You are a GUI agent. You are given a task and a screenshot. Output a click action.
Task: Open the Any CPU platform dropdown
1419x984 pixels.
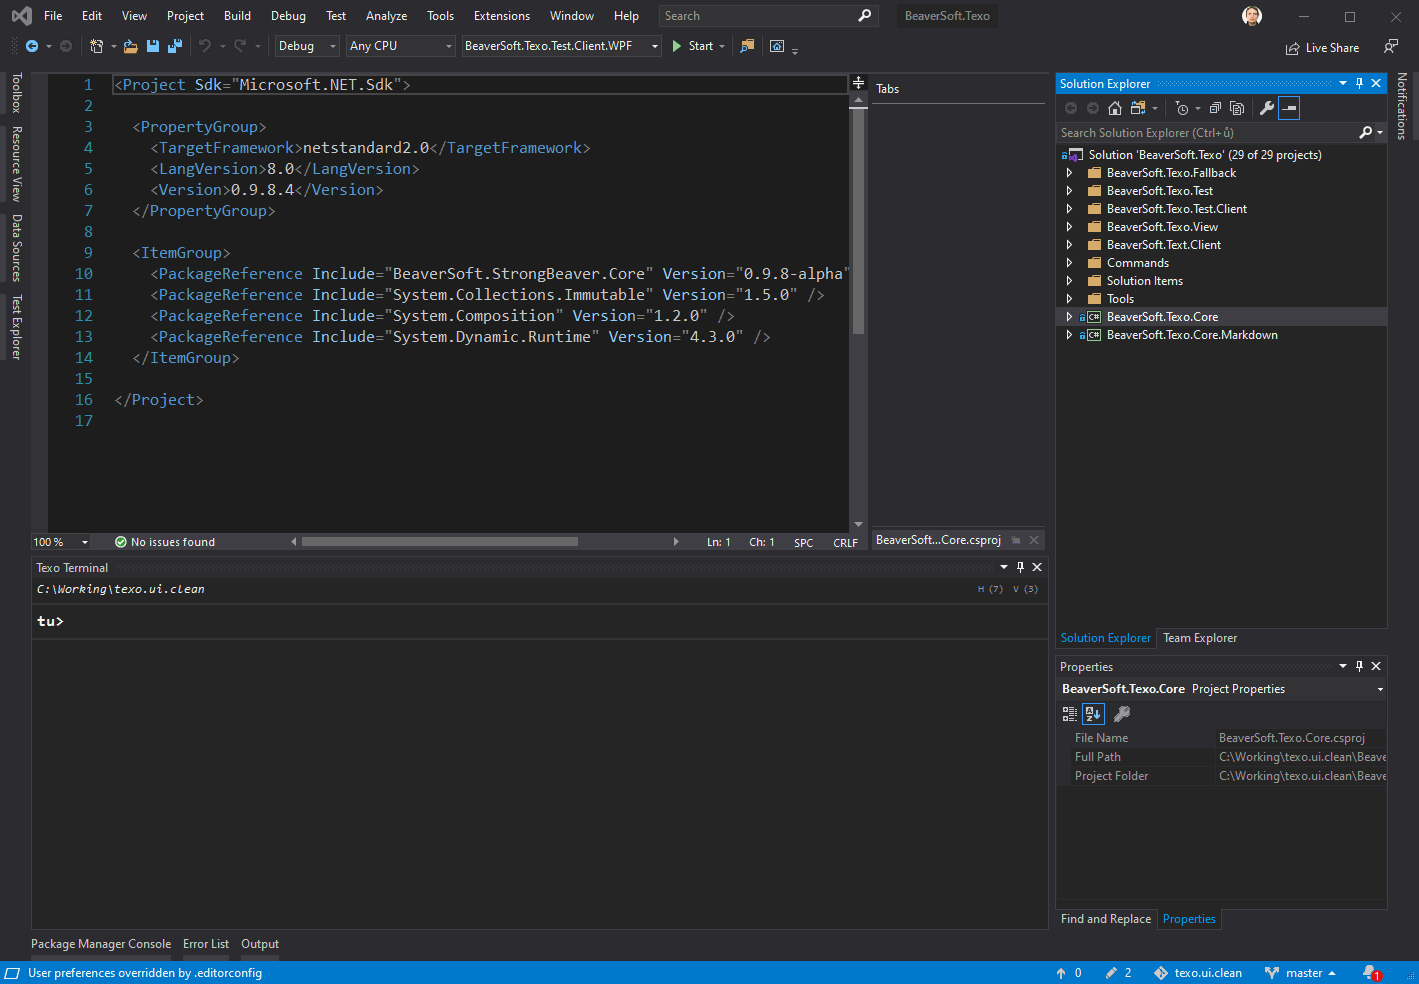click(x=400, y=46)
